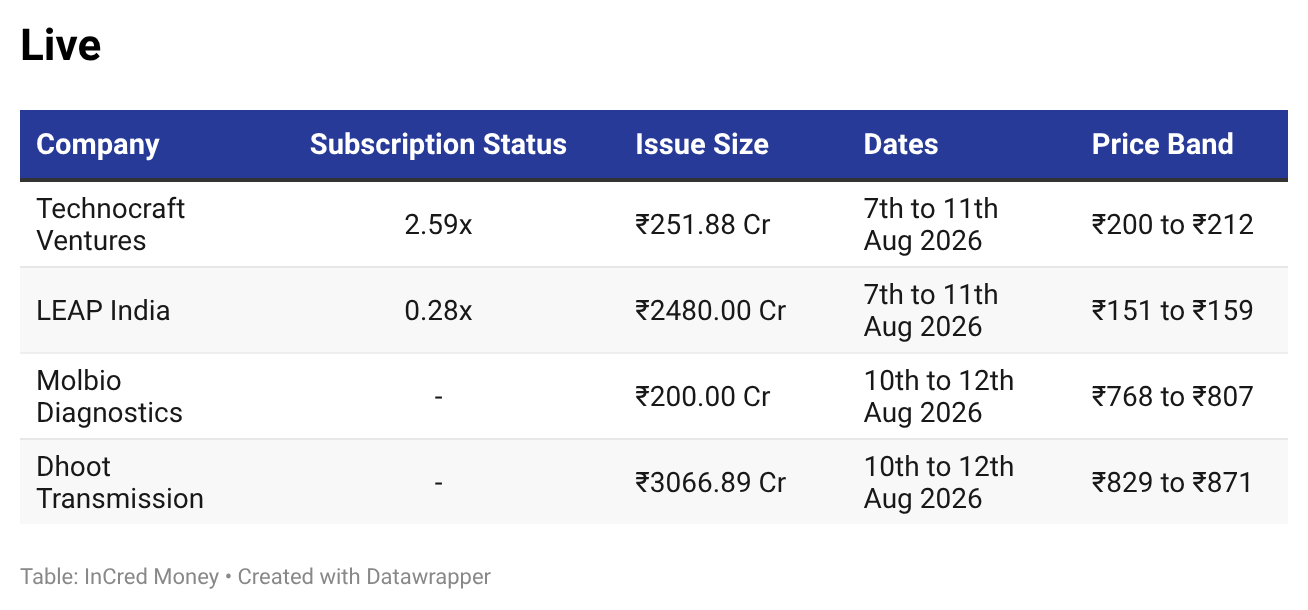Select the 0.28x subscription status value
The image size is (1308, 610).
pos(438,310)
